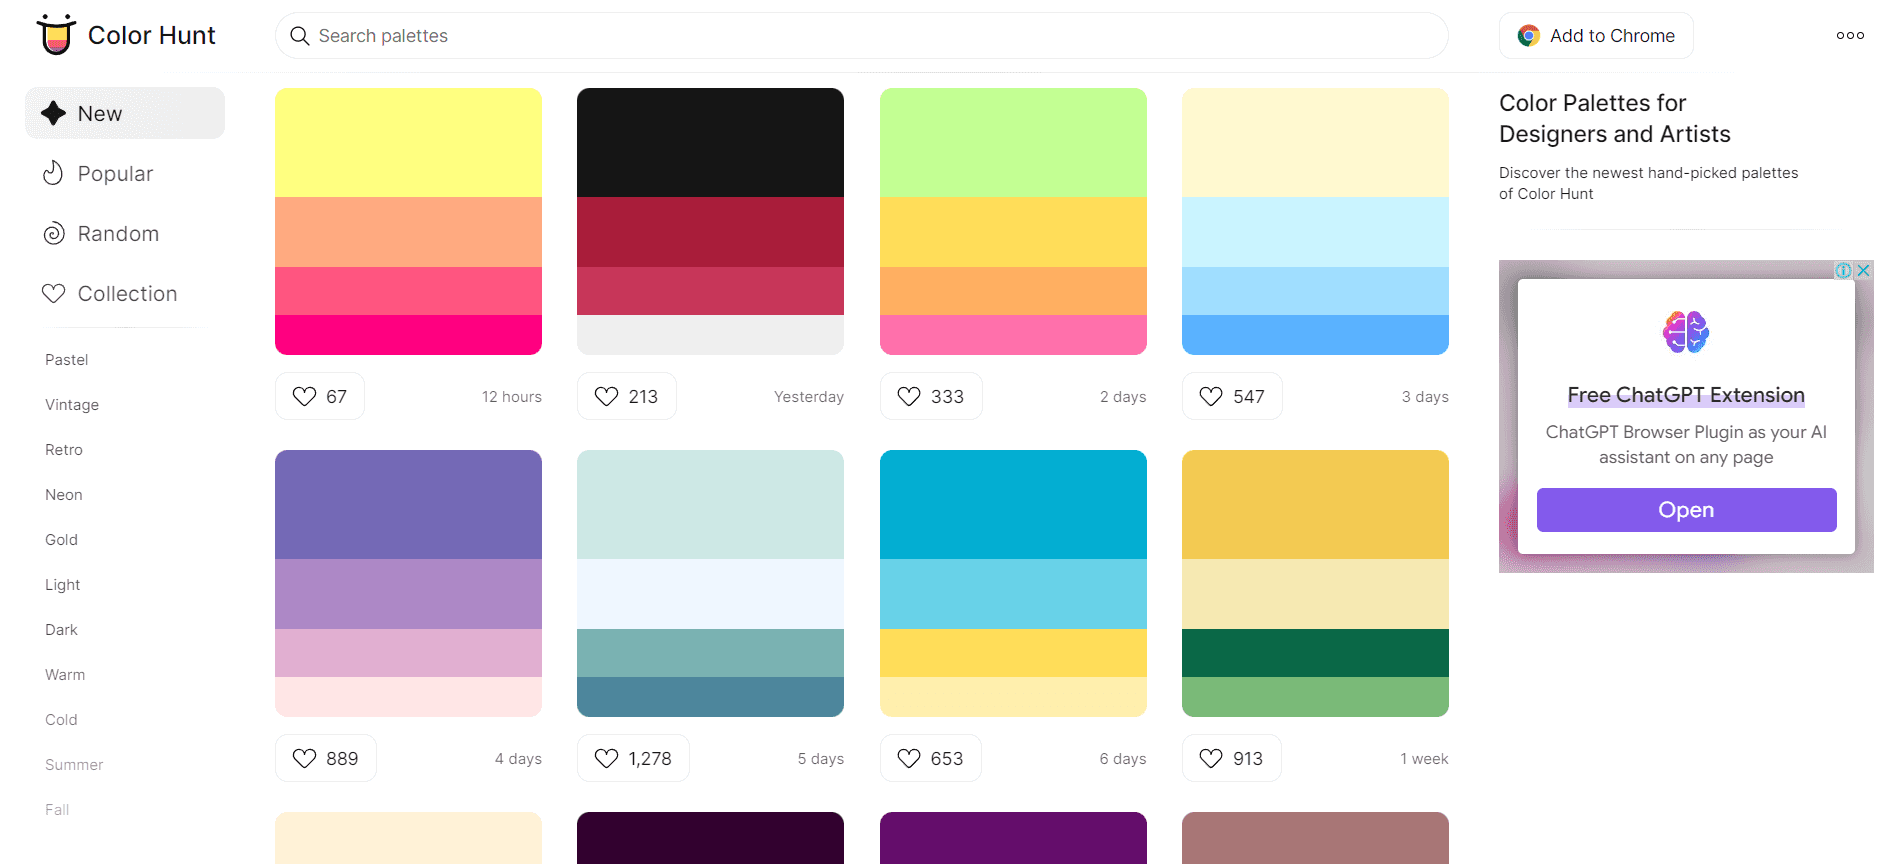Heart the palette showing 1,278 likes

633,758
